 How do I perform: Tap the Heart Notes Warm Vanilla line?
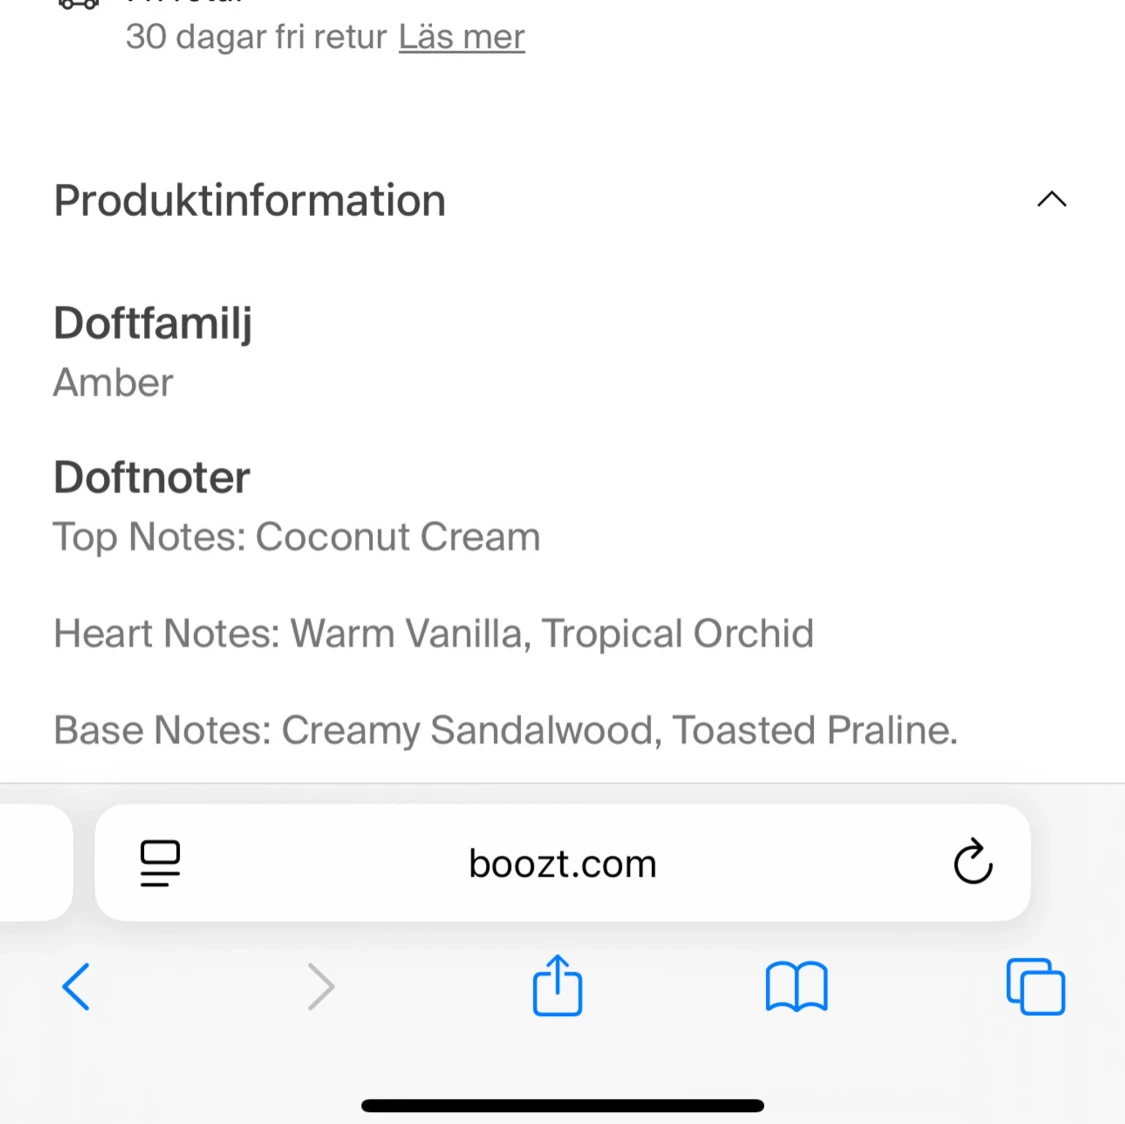point(434,634)
